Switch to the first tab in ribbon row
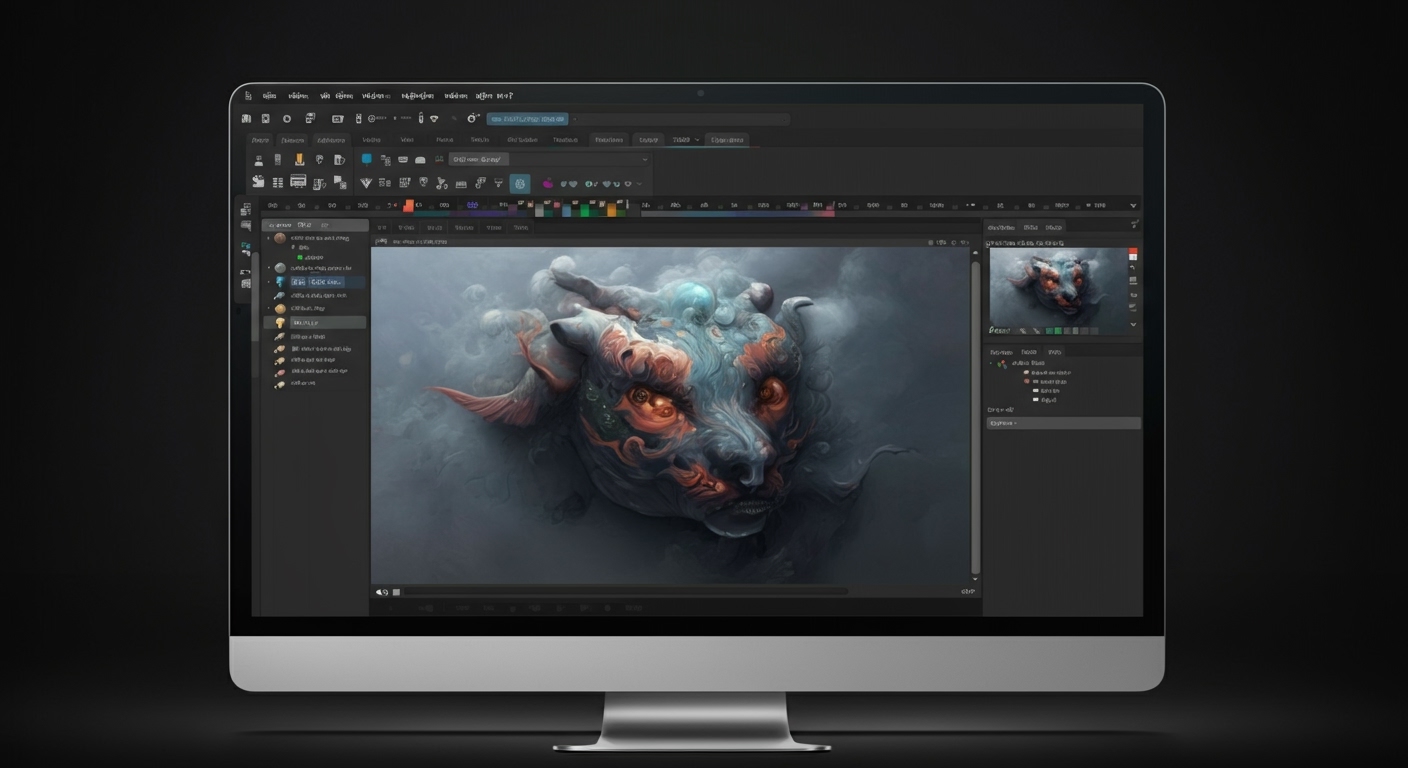 point(260,140)
